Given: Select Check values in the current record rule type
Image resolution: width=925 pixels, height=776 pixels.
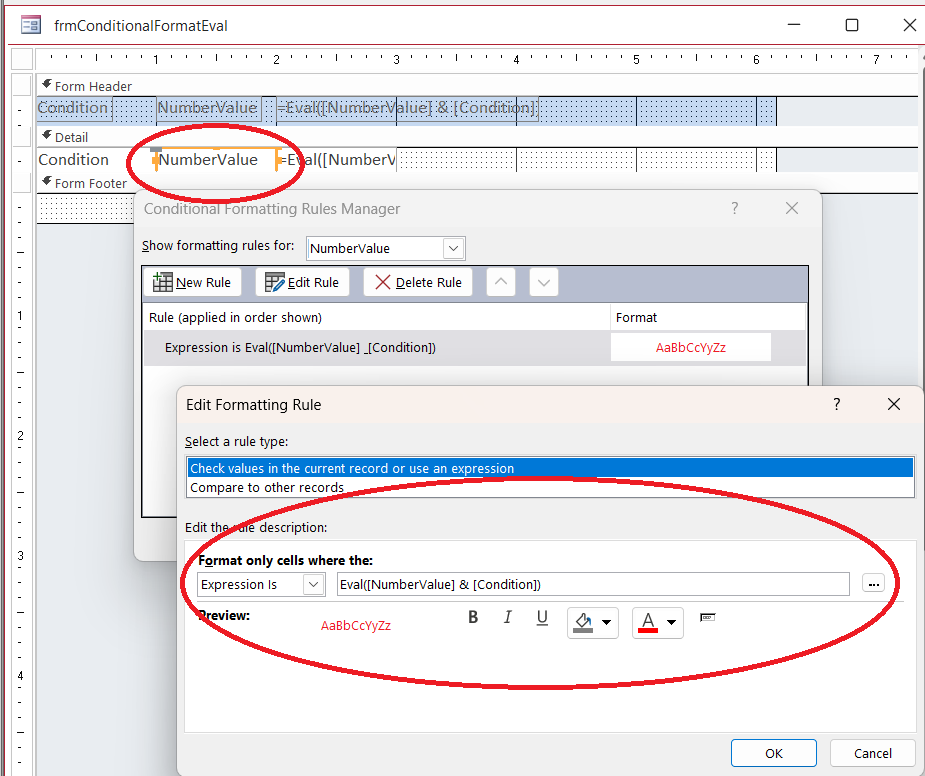Looking at the screenshot, I should [x=550, y=468].
